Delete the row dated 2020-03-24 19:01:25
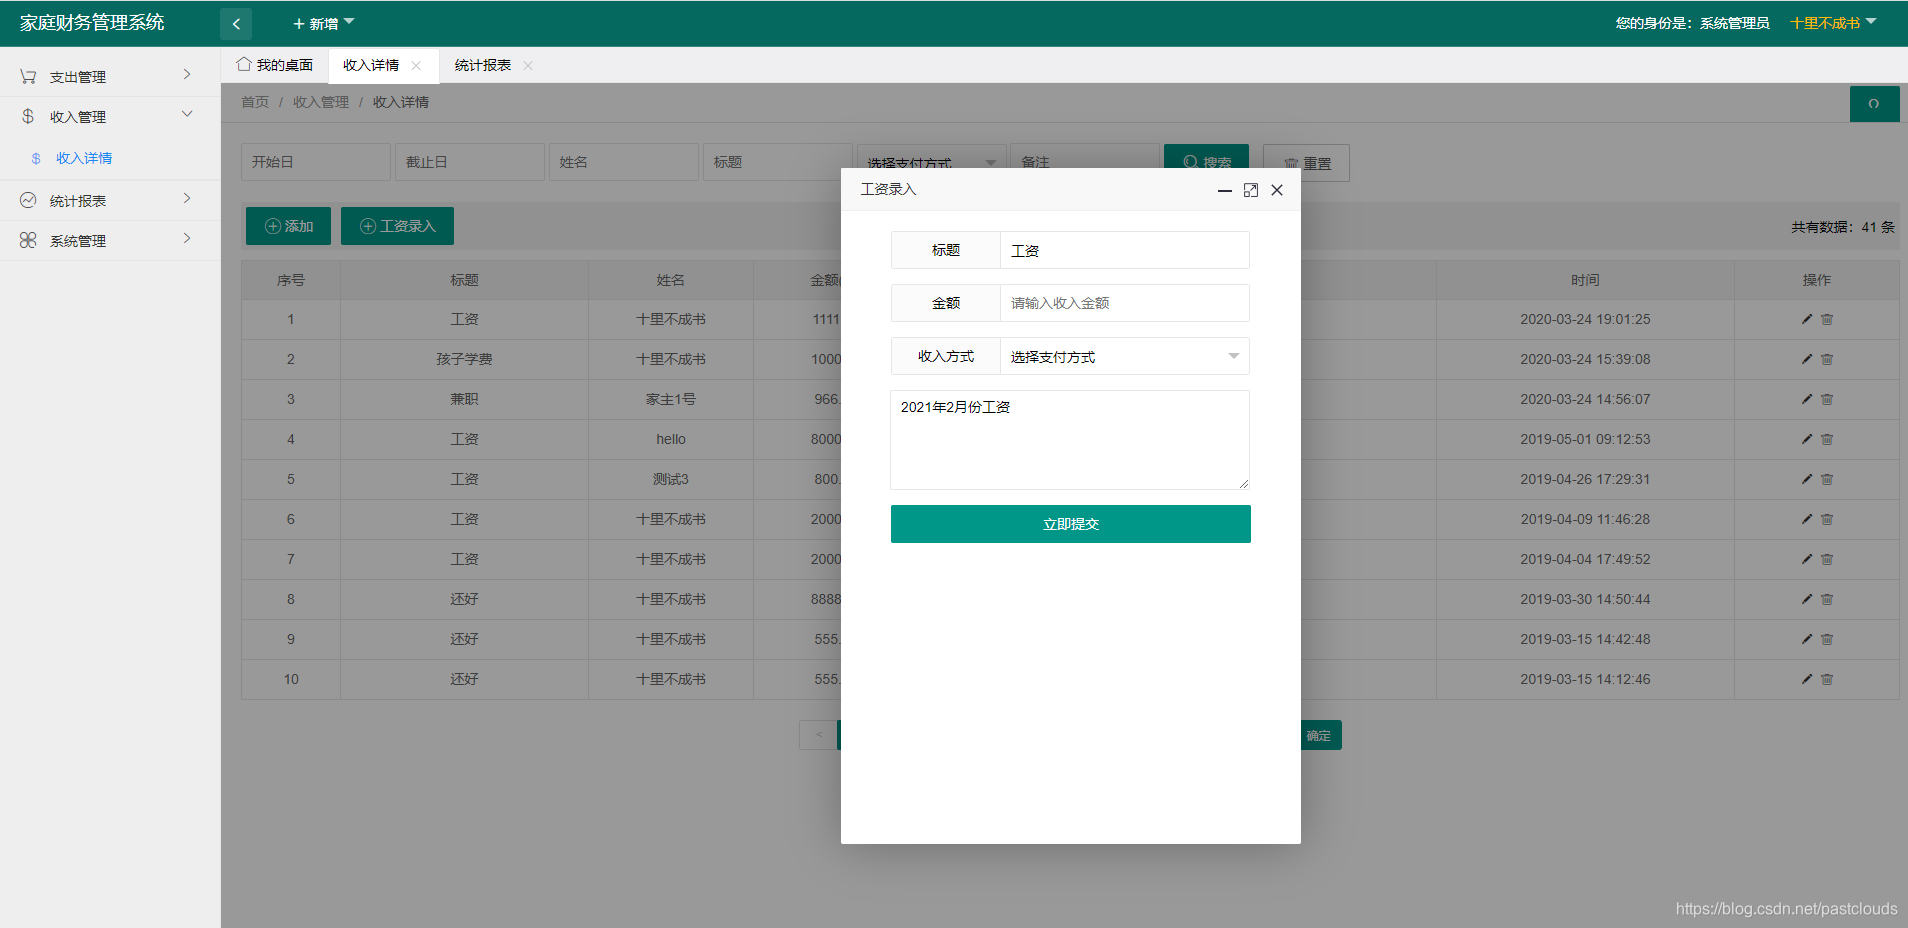The height and width of the screenshot is (928, 1908). tap(1827, 319)
